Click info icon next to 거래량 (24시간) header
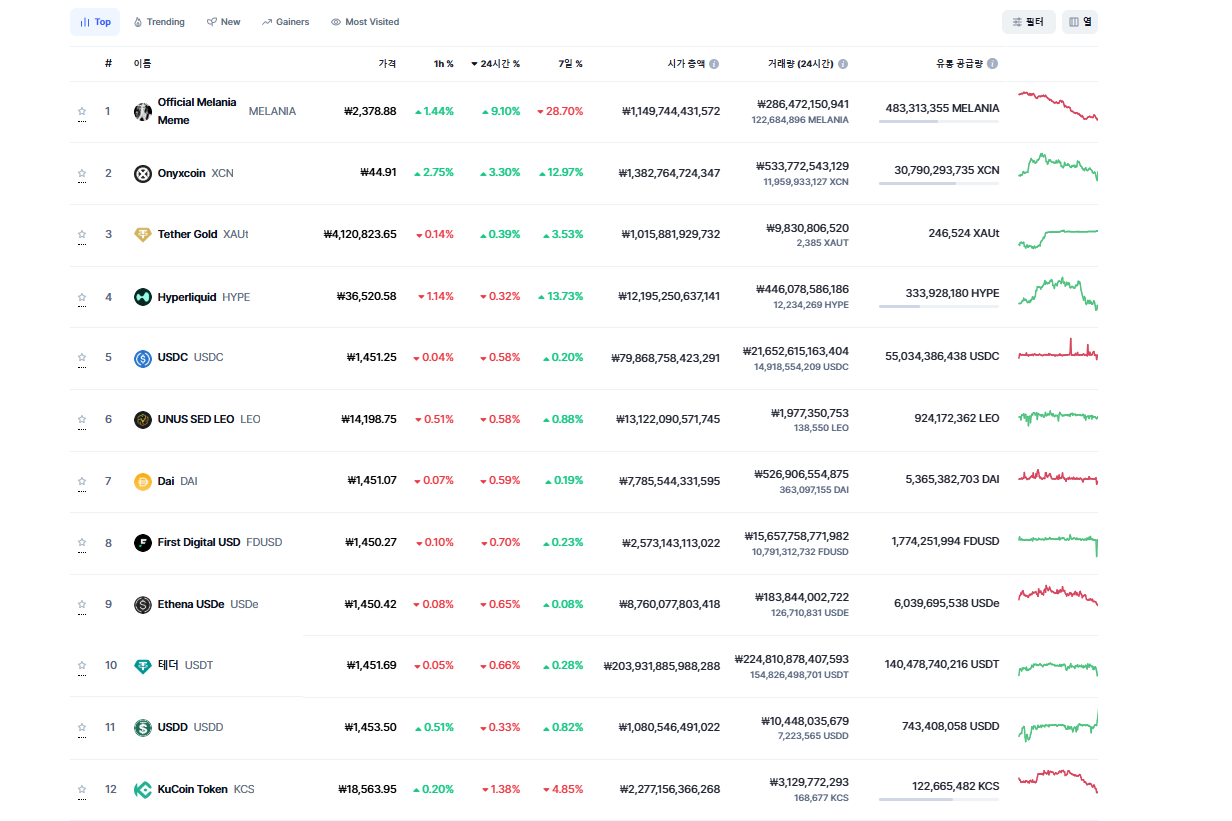 (x=843, y=64)
